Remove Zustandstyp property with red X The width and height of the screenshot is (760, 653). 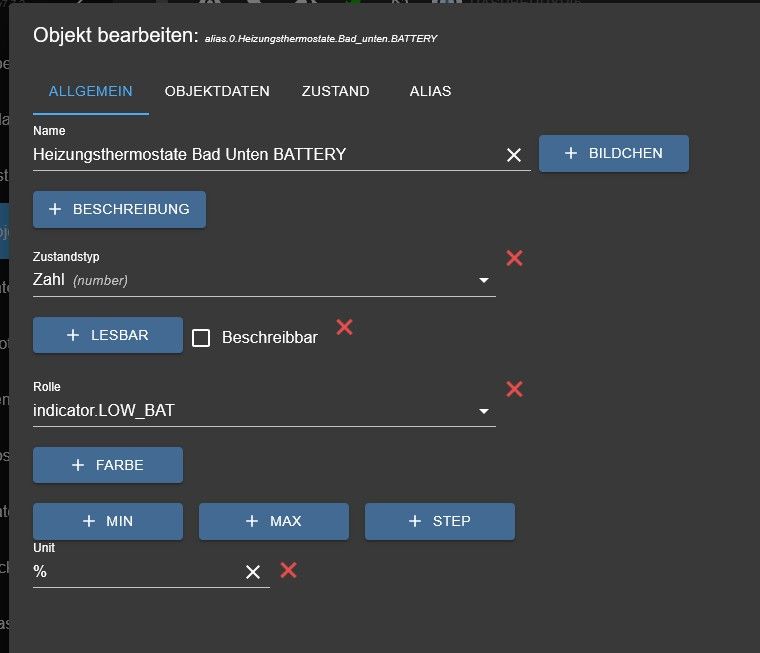point(514,258)
